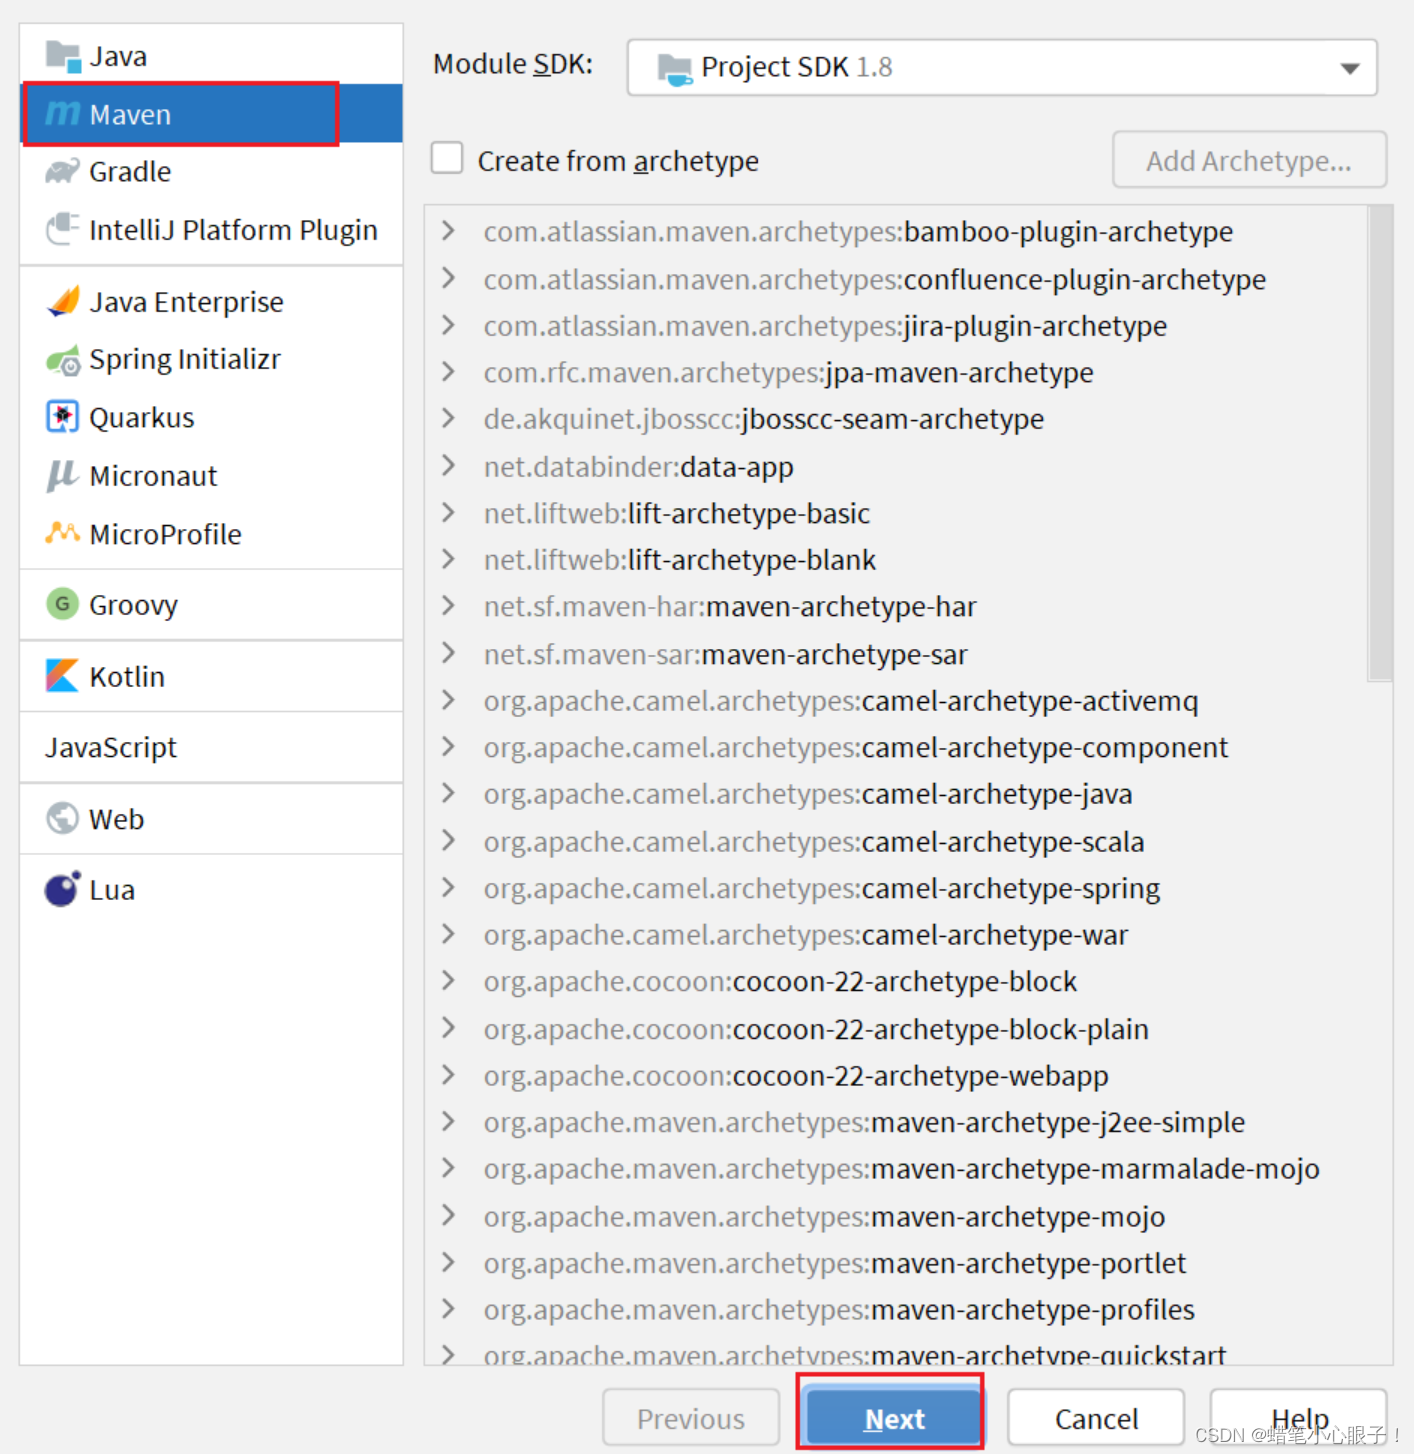Select the Lua project type
Screen dimensions: 1414x1454
tap(112, 889)
